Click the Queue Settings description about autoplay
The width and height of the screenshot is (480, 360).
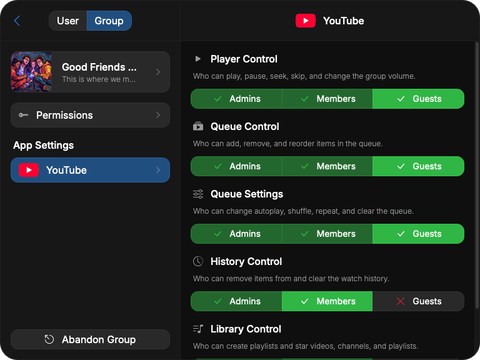point(303,211)
